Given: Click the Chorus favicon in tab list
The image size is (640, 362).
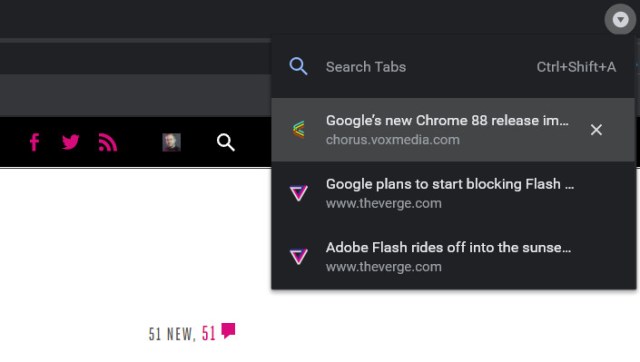Looking at the screenshot, I should pyautogui.click(x=299, y=130).
